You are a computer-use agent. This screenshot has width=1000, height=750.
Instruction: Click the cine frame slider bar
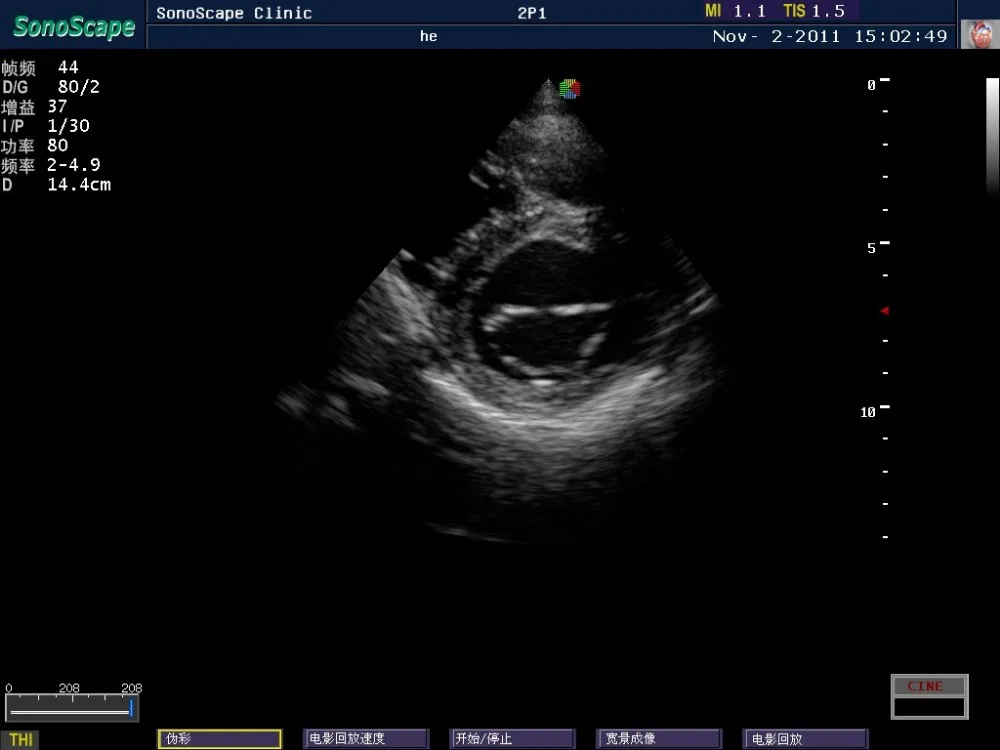70,708
